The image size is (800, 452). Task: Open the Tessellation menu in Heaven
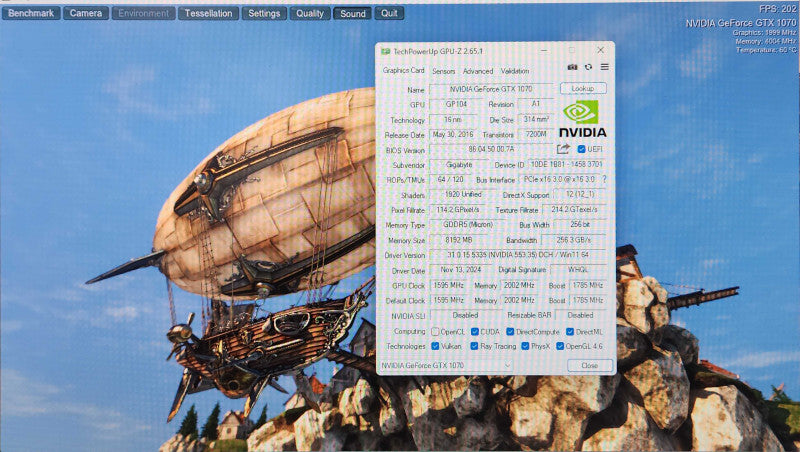tap(208, 13)
